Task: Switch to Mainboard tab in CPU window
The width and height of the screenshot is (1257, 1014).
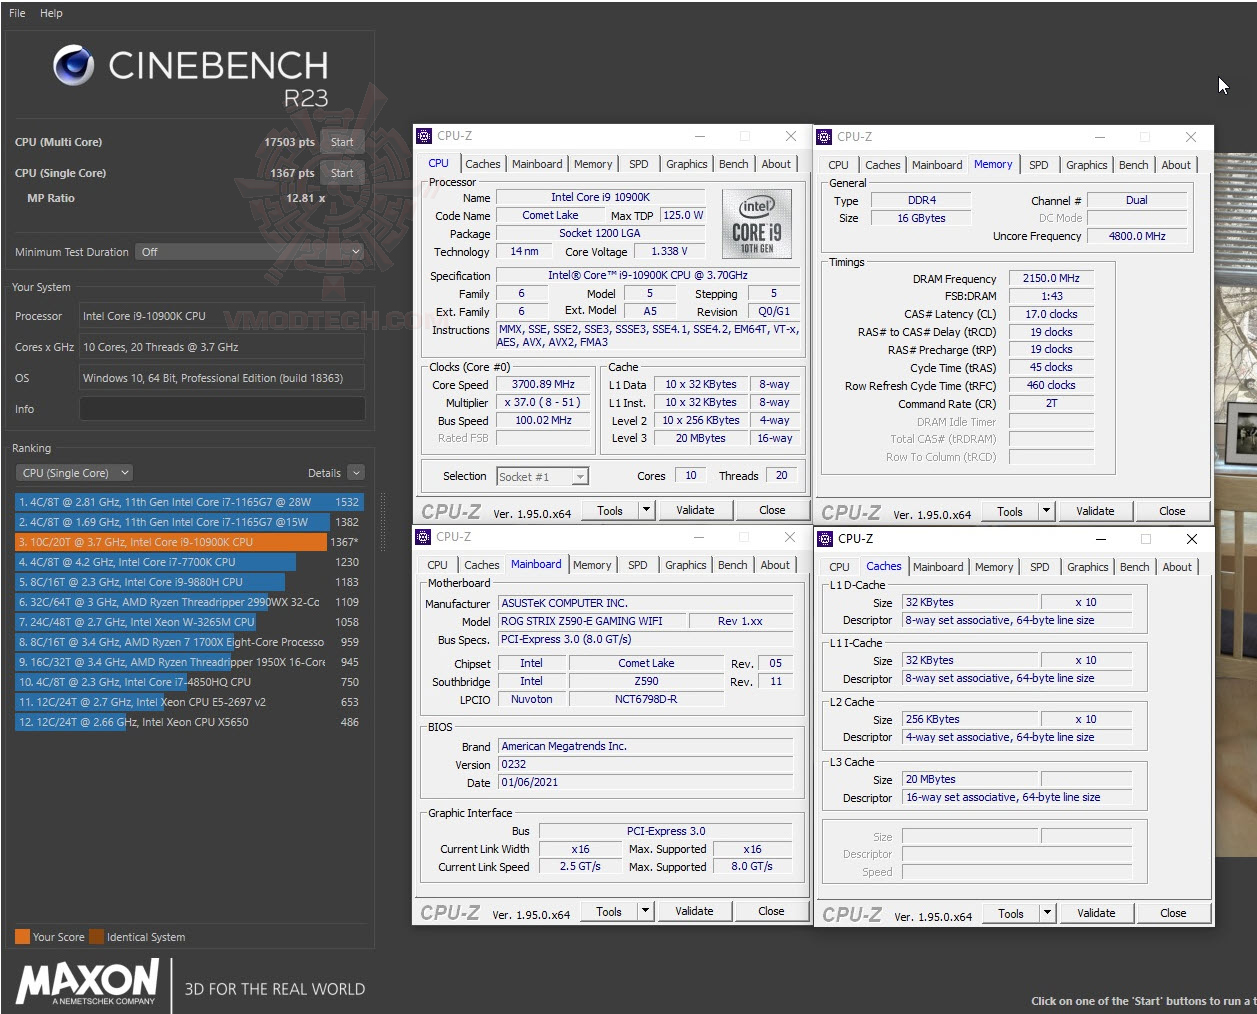Action: point(537,164)
